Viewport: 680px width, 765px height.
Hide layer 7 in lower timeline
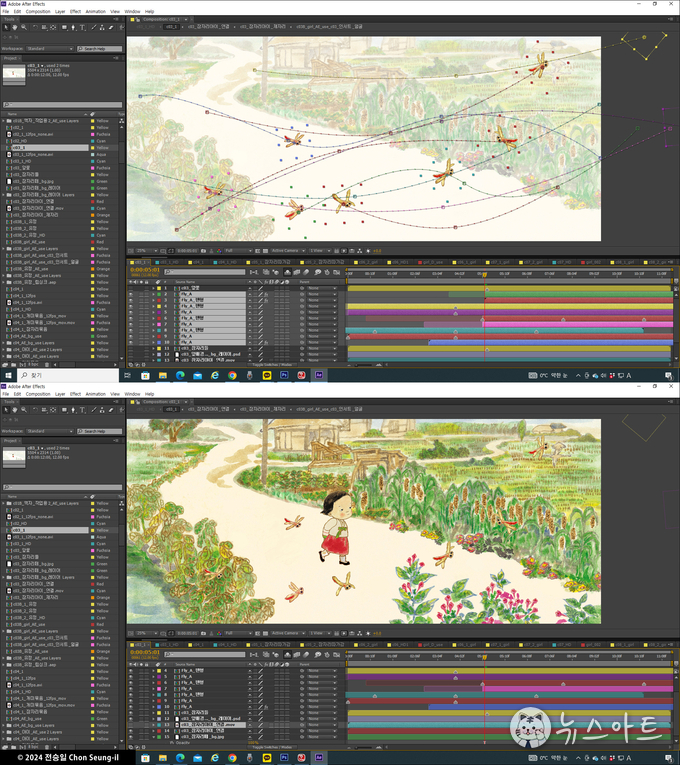131,688
